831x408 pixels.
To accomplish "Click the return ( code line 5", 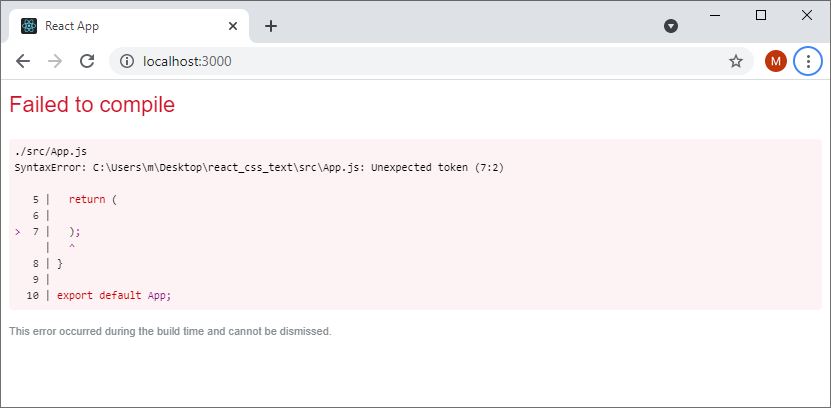I will (x=93, y=199).
